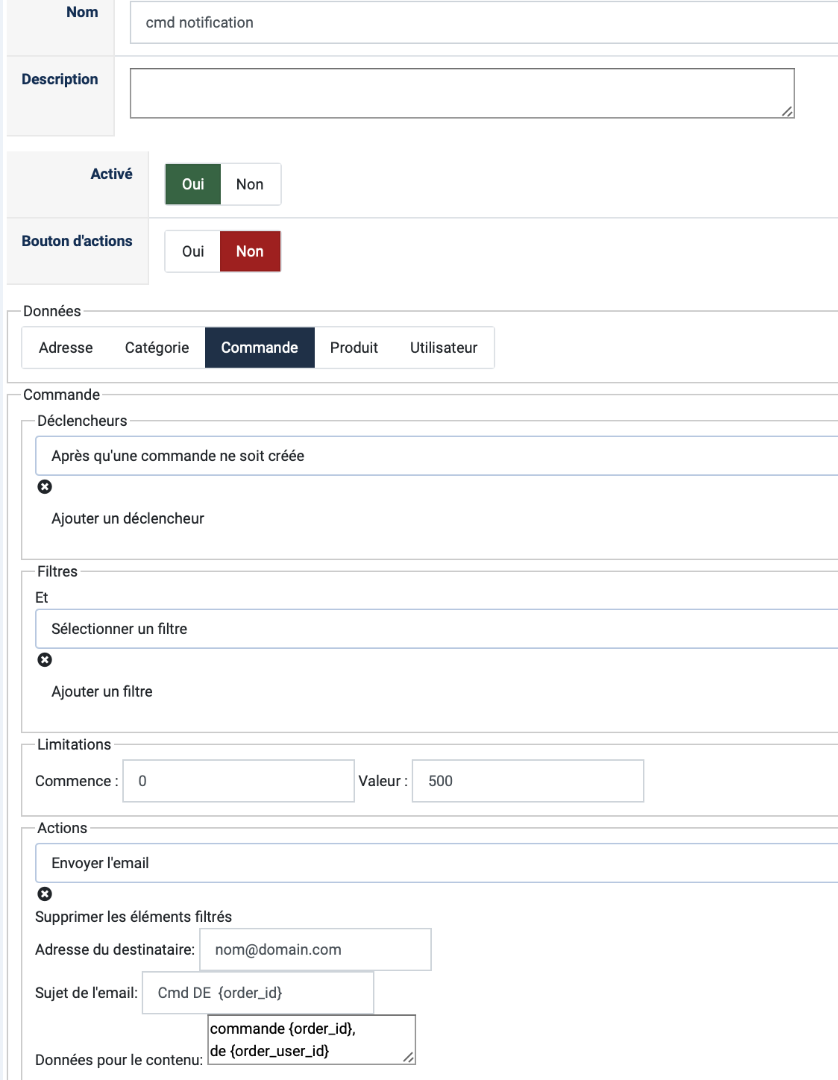Enable Bouton d'actions with Oui
Viewport: 838px width, 1080px height.
click(x=193, y=252)
